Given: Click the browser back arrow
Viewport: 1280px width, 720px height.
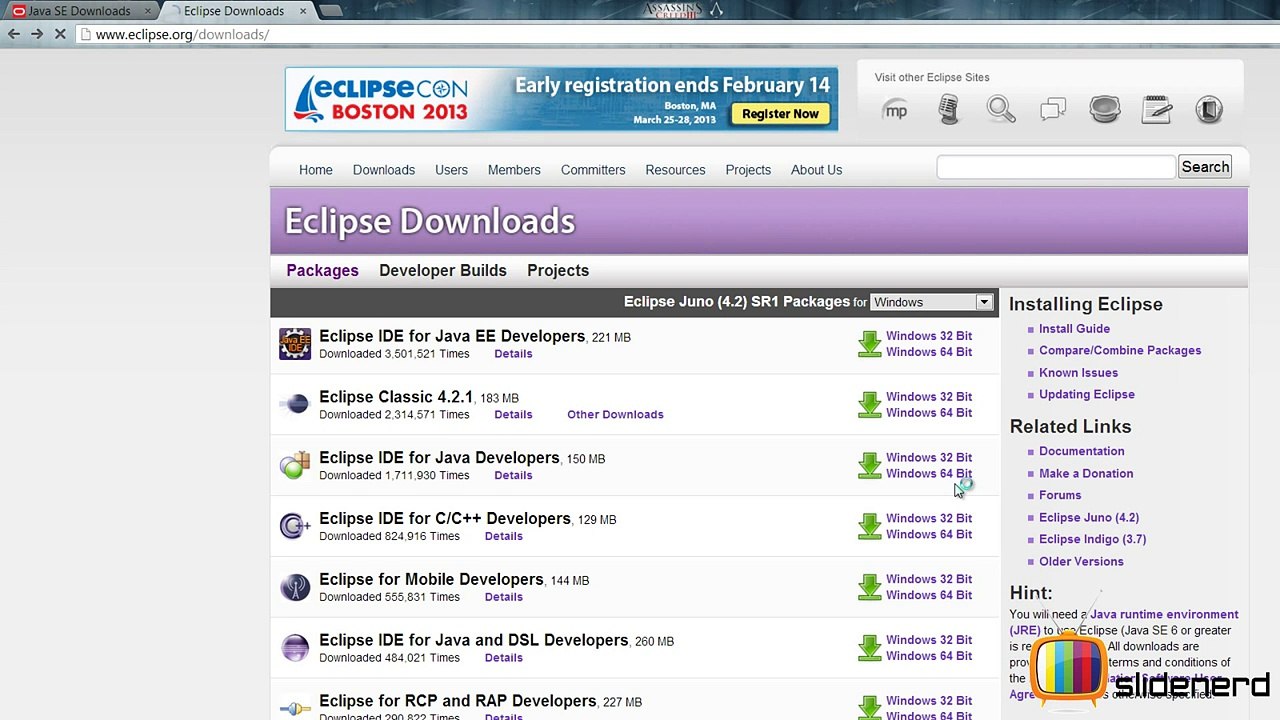Looking at the screenshot, I should 14,34.
